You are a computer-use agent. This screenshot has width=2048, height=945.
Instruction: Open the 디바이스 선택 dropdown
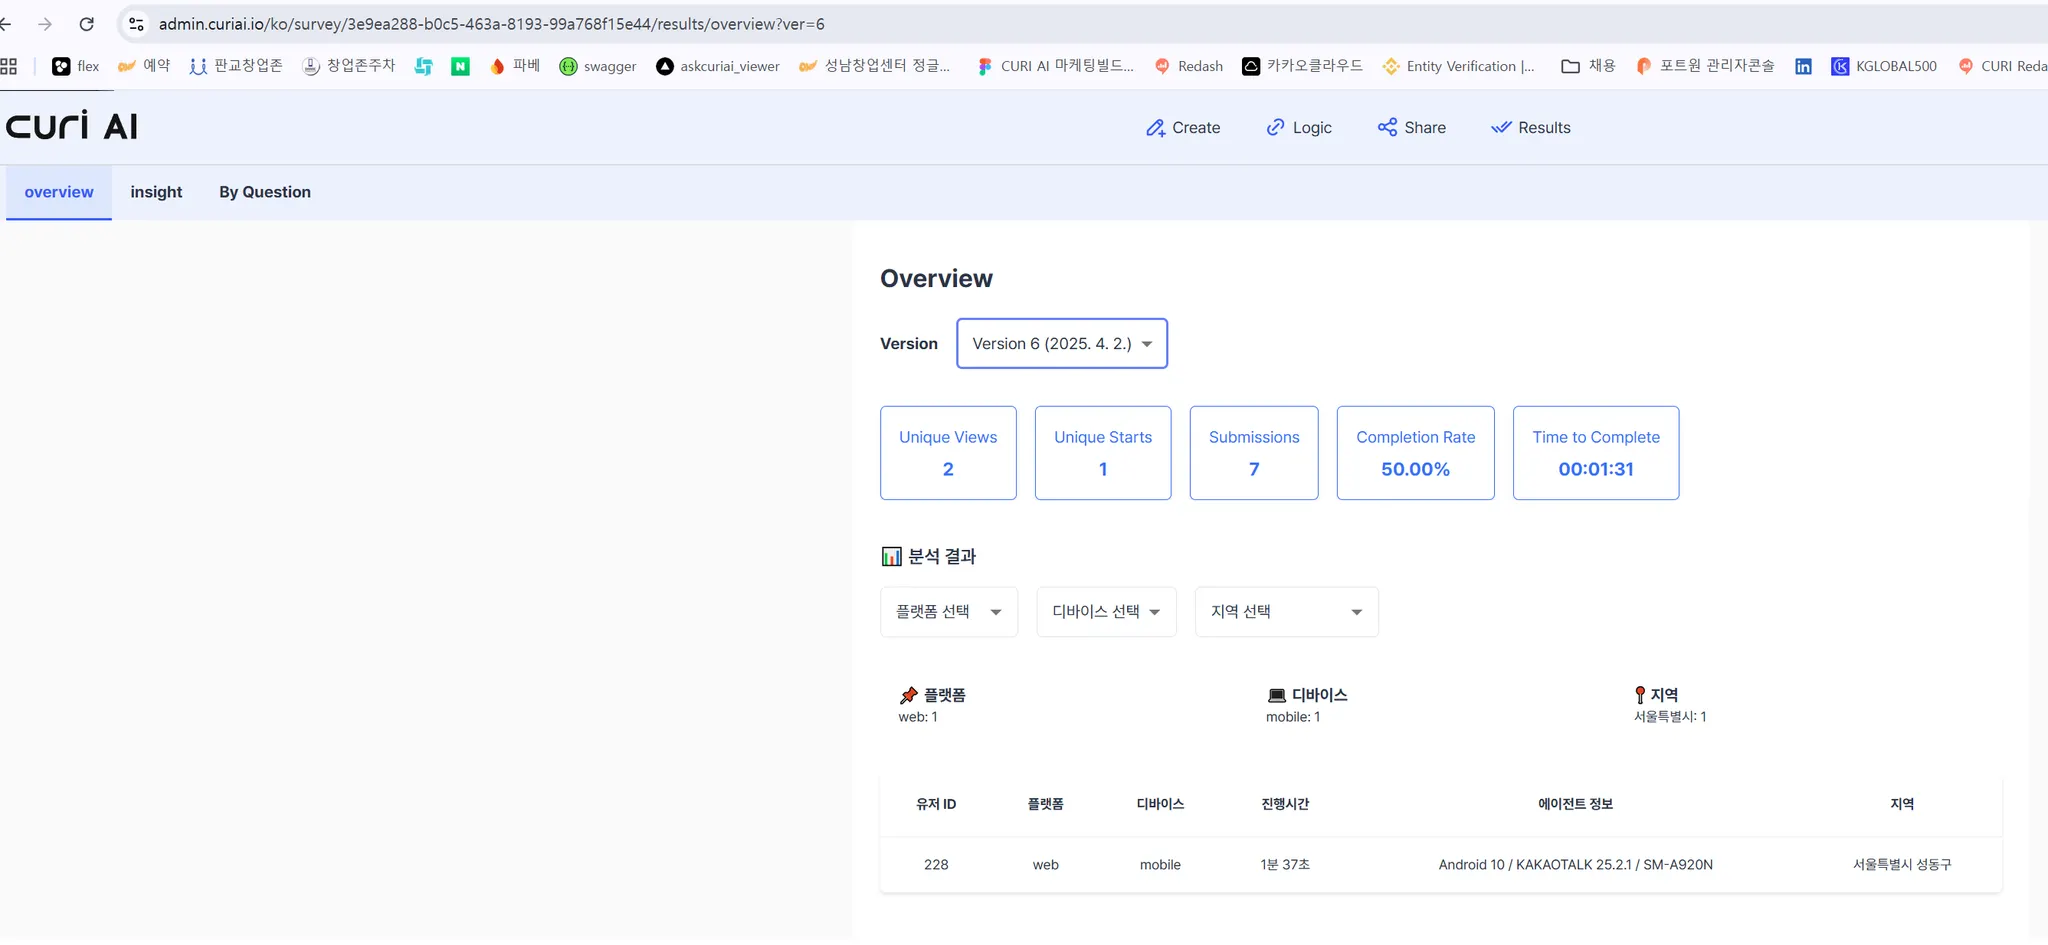(x=1106, y=612)
